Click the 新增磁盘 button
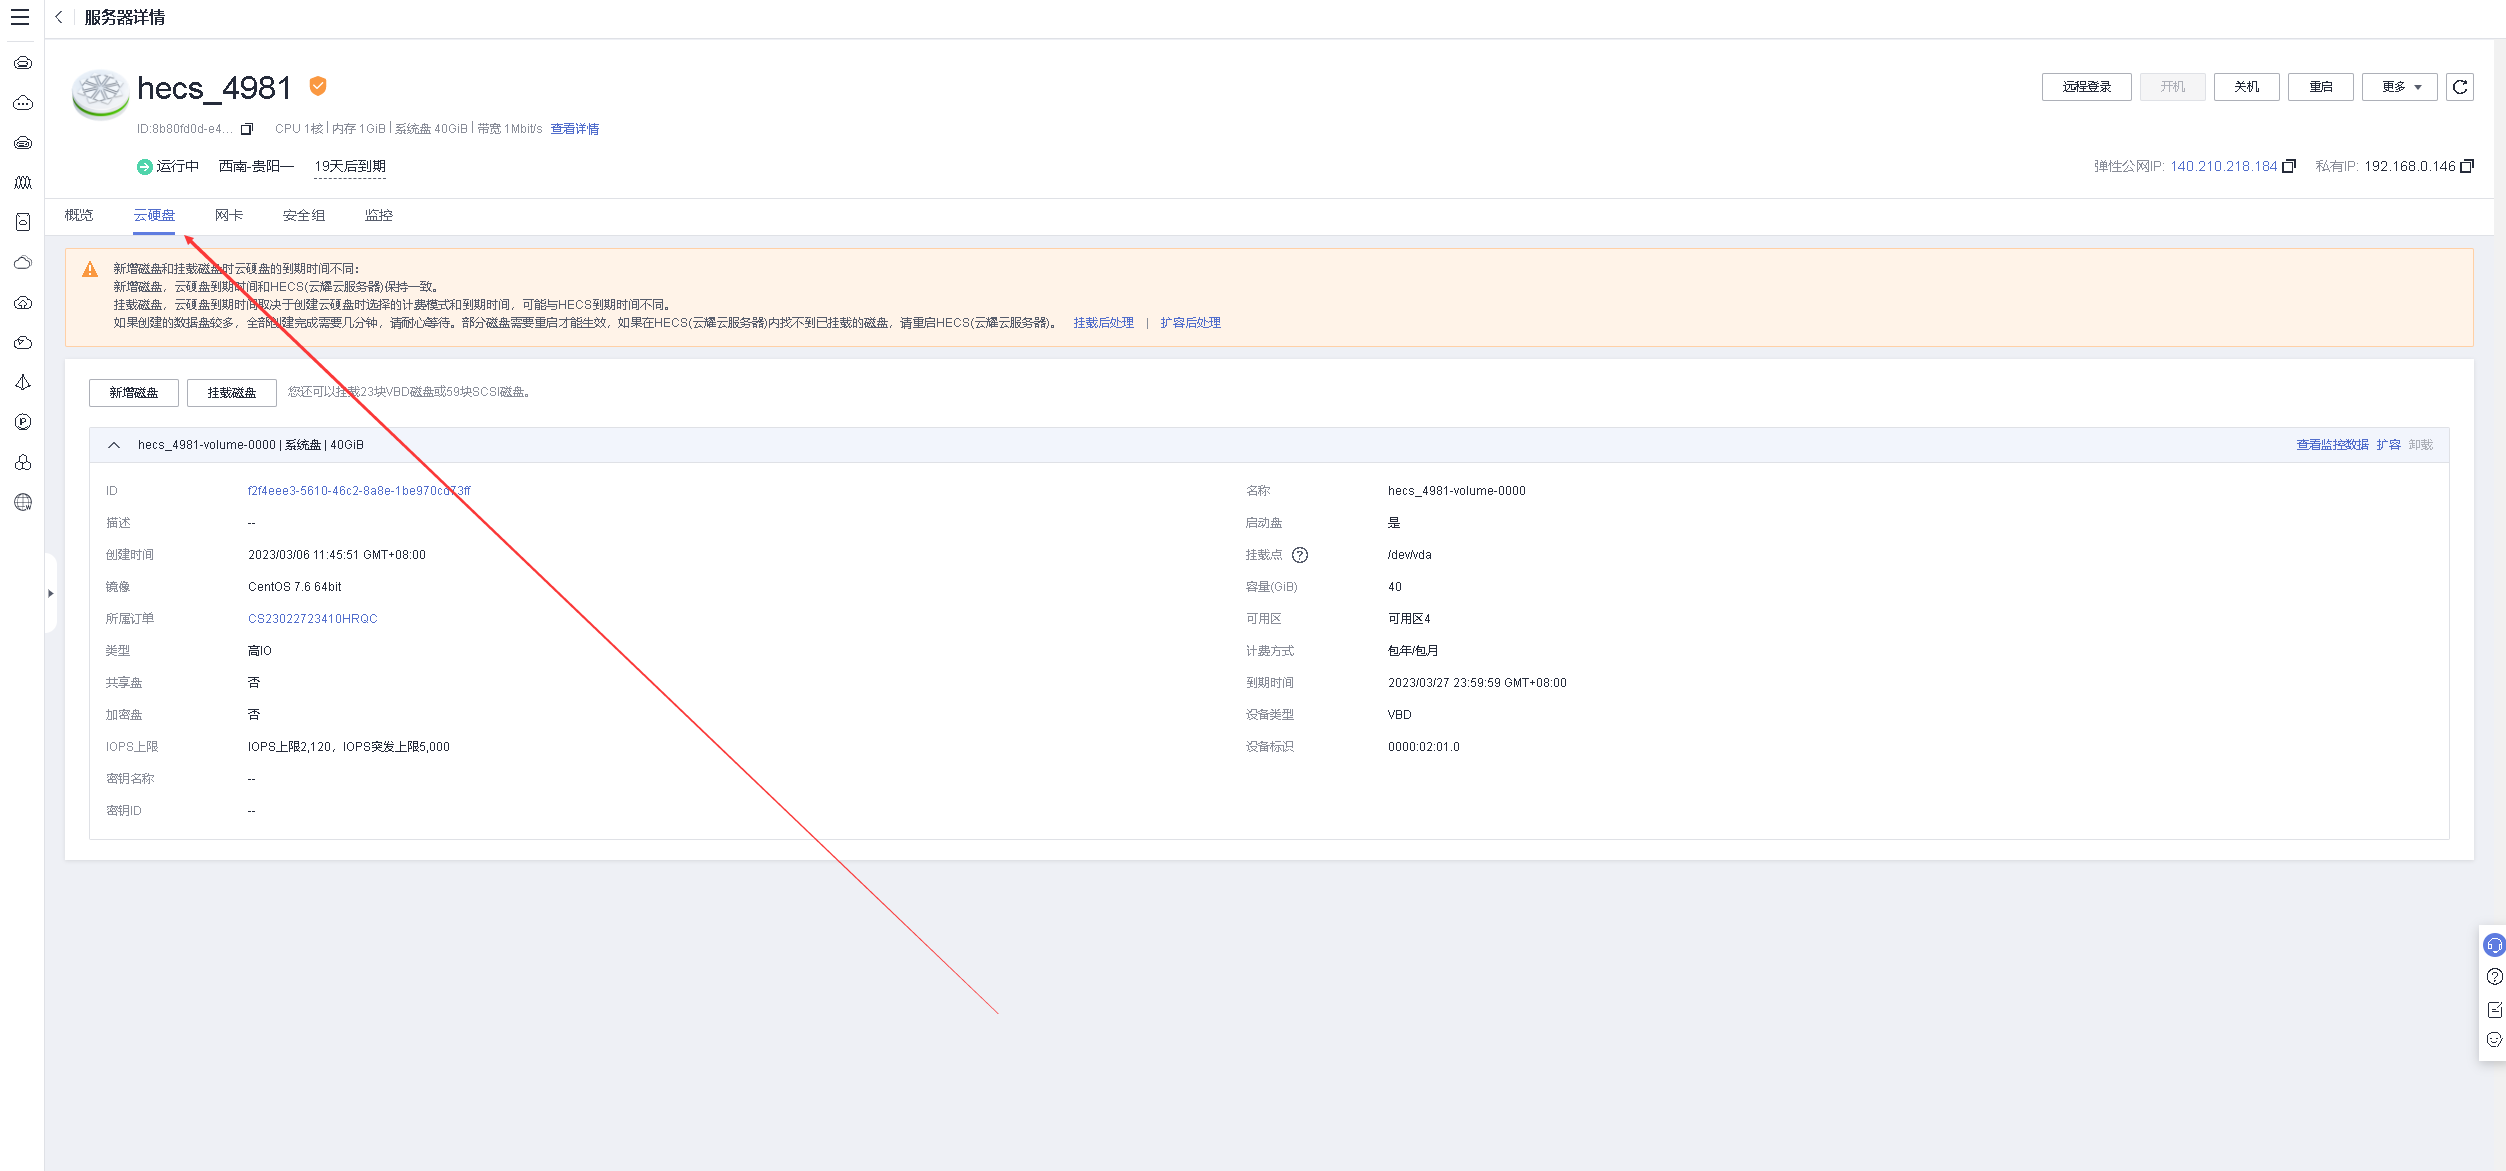The width and height of the screenshot is (2506, 1171). (133, 393)
